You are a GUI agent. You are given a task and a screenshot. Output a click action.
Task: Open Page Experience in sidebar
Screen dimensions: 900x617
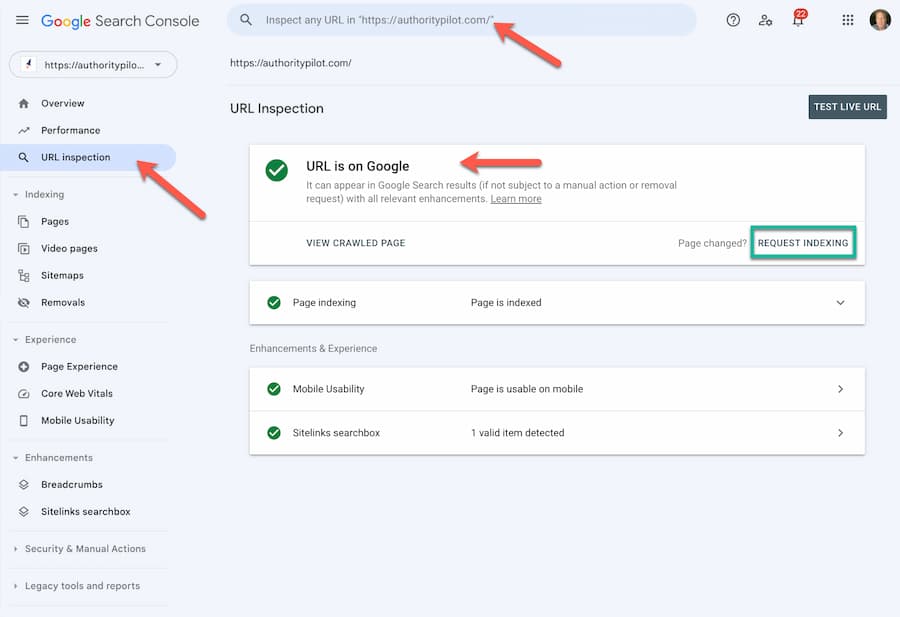tap(79, 367)
